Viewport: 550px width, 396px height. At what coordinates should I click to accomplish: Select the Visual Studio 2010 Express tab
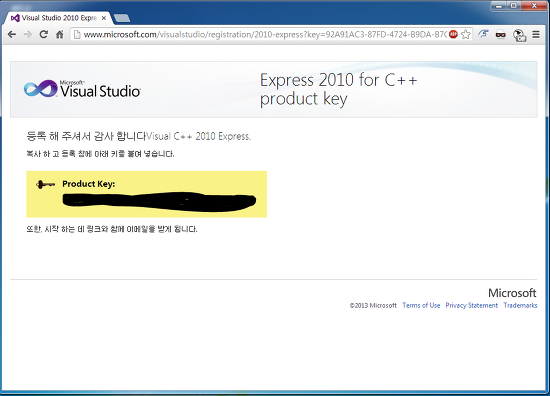tap(58, 18)
